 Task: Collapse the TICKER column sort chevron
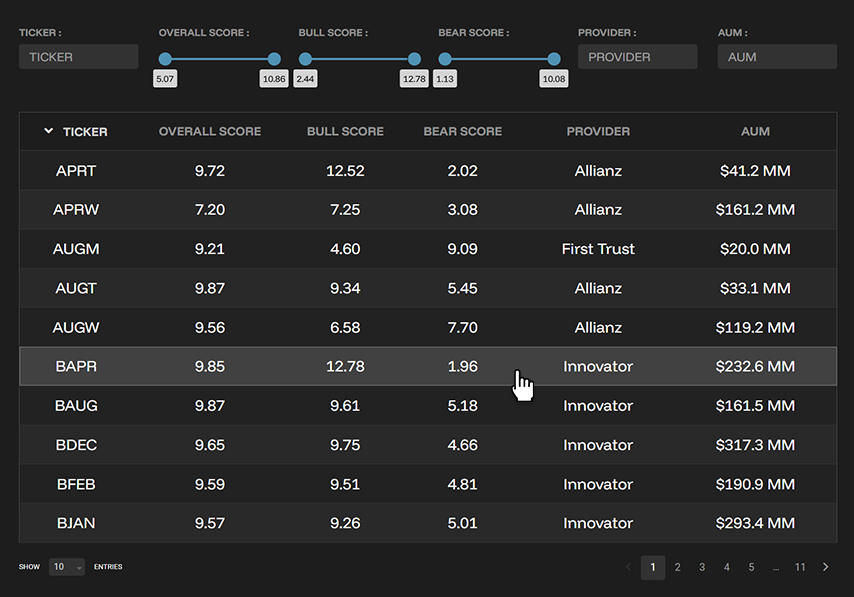[47, 131]
